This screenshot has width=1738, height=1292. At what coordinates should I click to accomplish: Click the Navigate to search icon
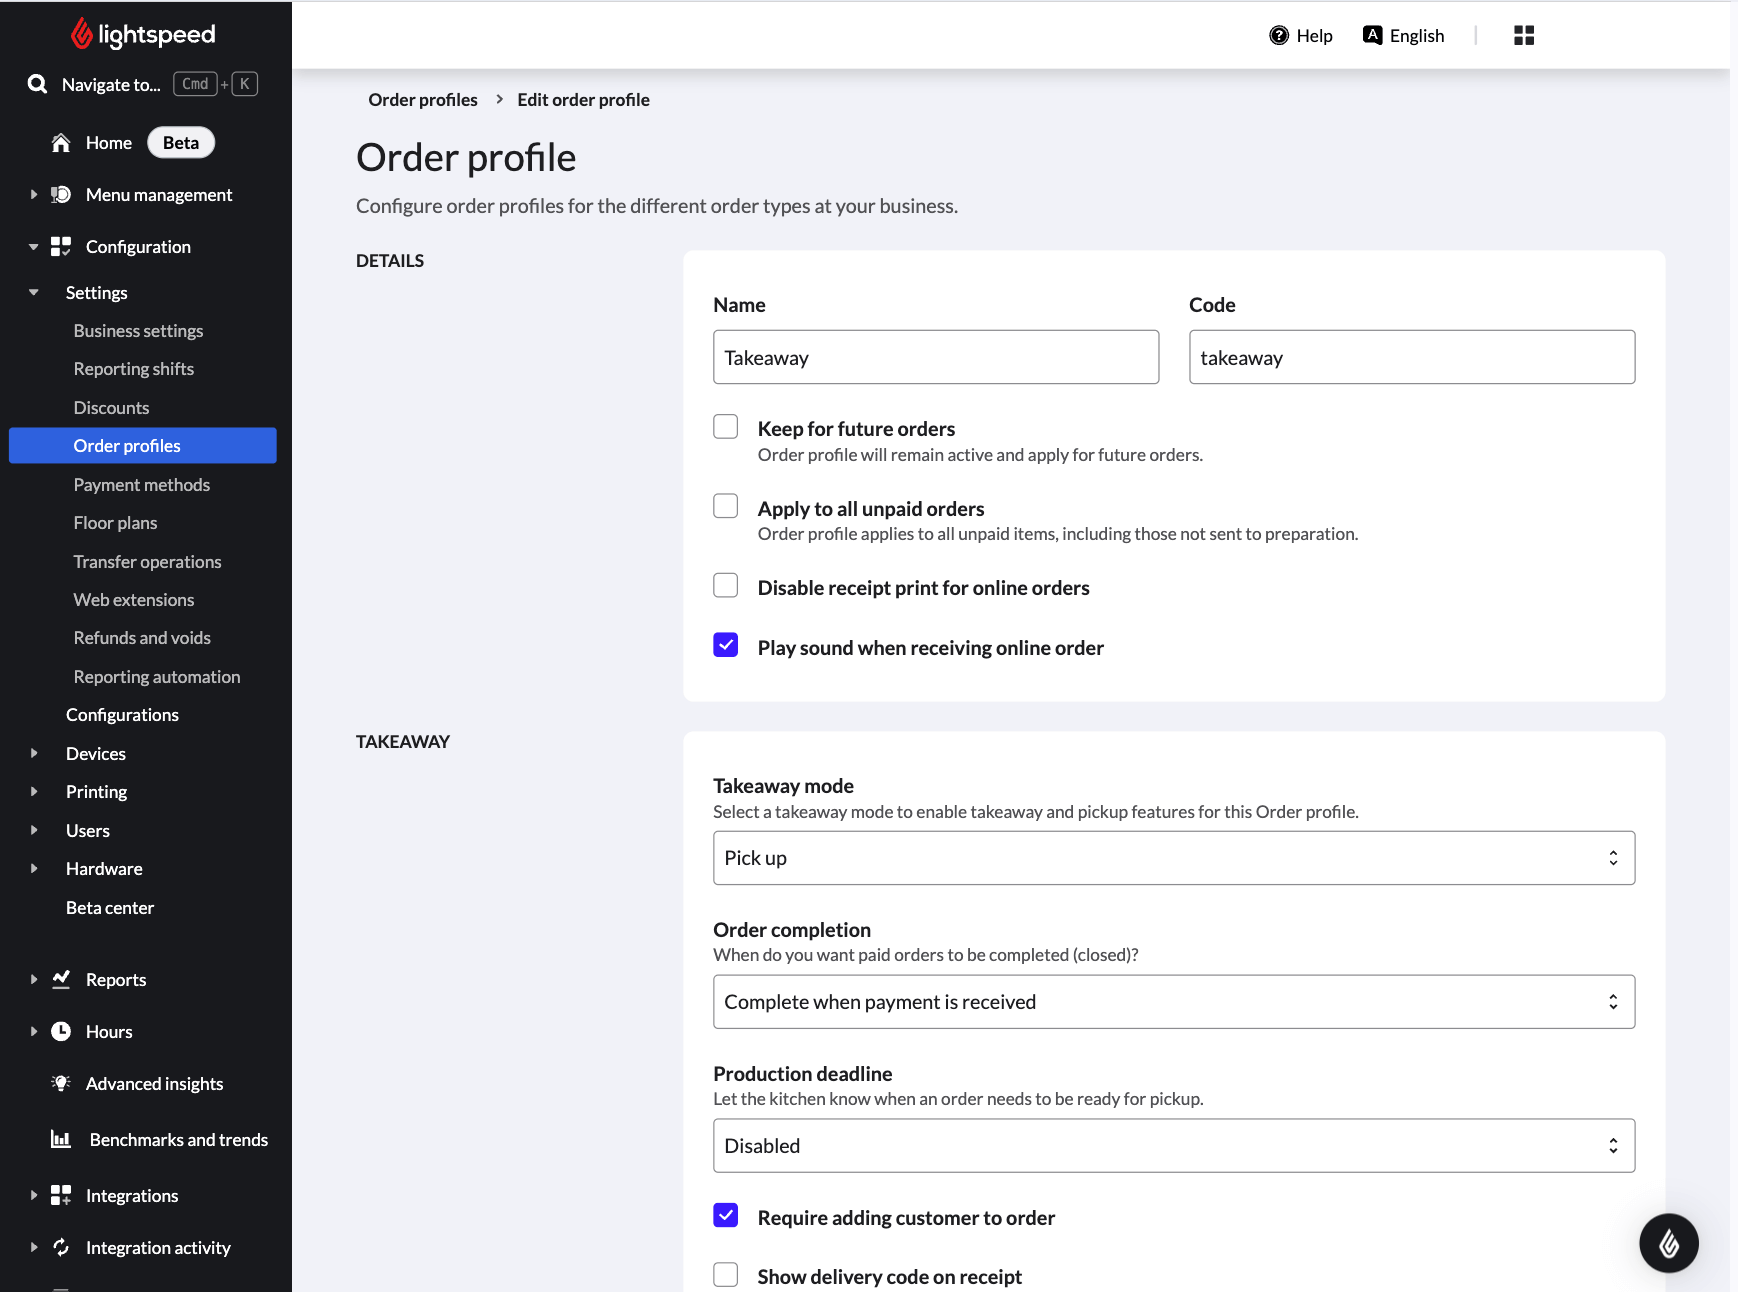pyautogui.click(x=38, y=84)
